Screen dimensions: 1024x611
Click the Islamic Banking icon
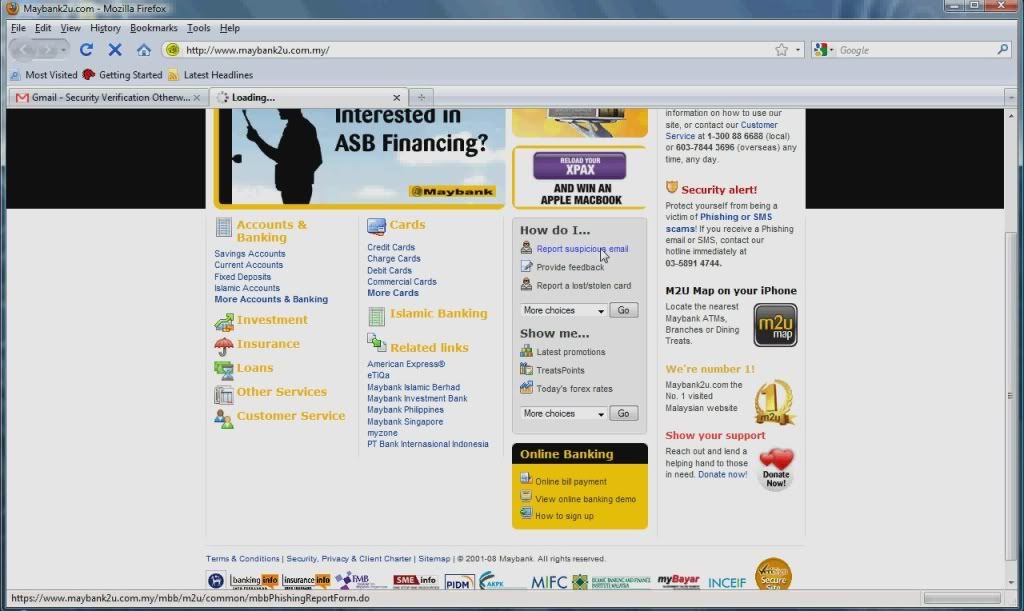click(x=377, y=317)
